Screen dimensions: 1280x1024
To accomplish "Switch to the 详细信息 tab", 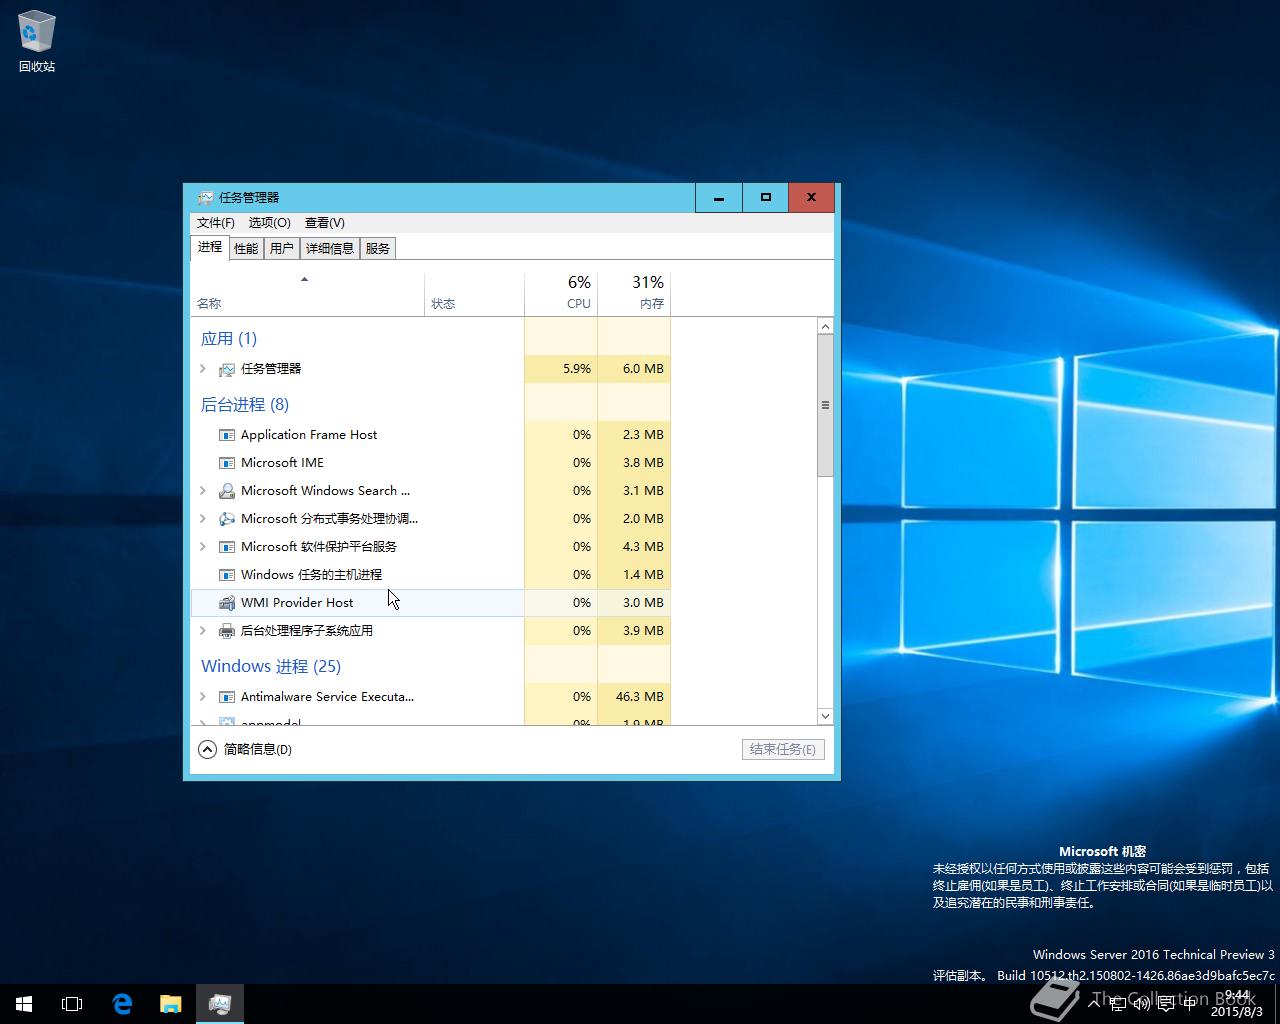I will click(x=330, y=248).
